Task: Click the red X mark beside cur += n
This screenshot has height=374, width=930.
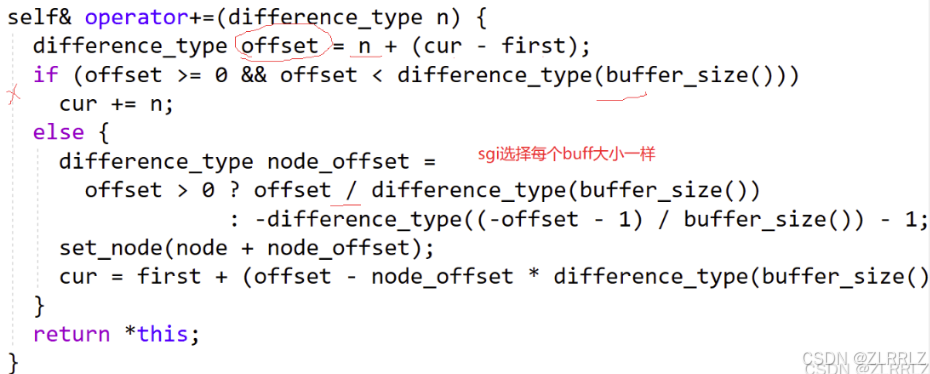Action: tap(12, 94)
